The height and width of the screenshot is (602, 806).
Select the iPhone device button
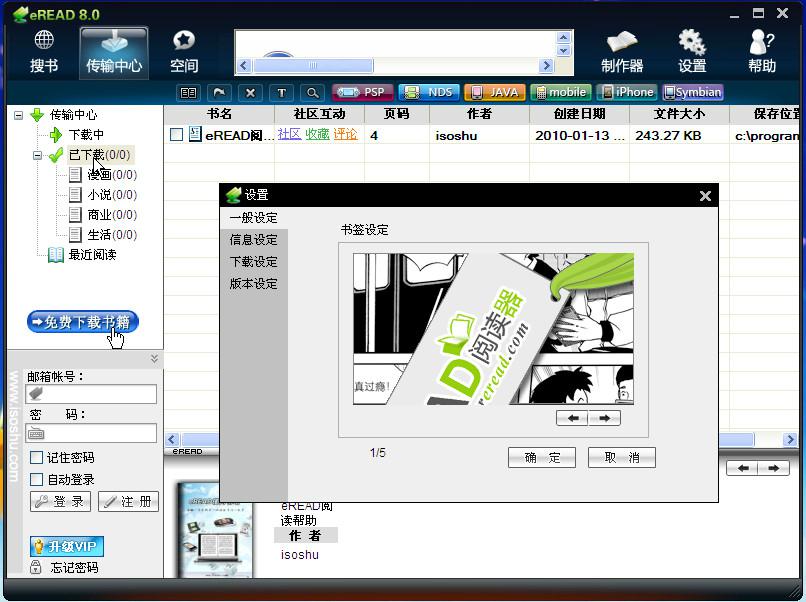(627, 93)
